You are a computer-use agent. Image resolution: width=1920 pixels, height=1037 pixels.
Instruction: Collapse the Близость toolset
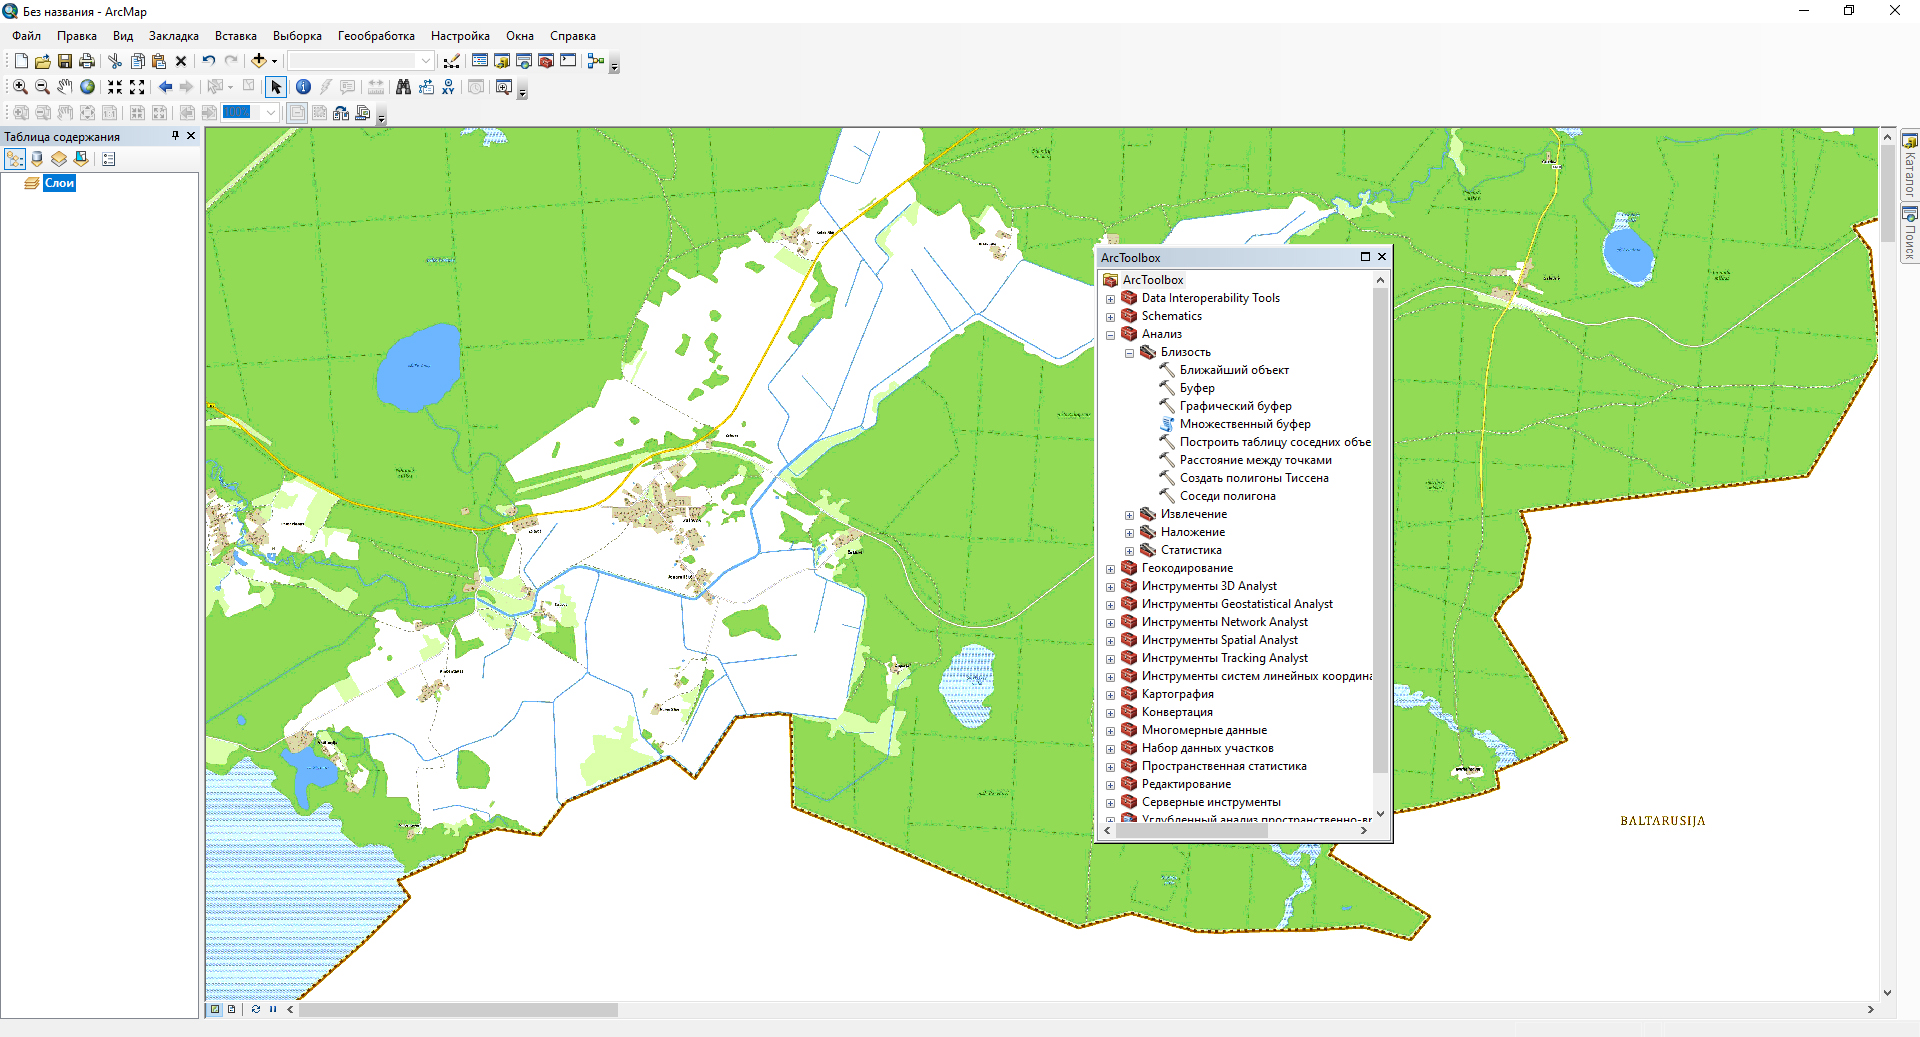click(x=1129, y=353)
